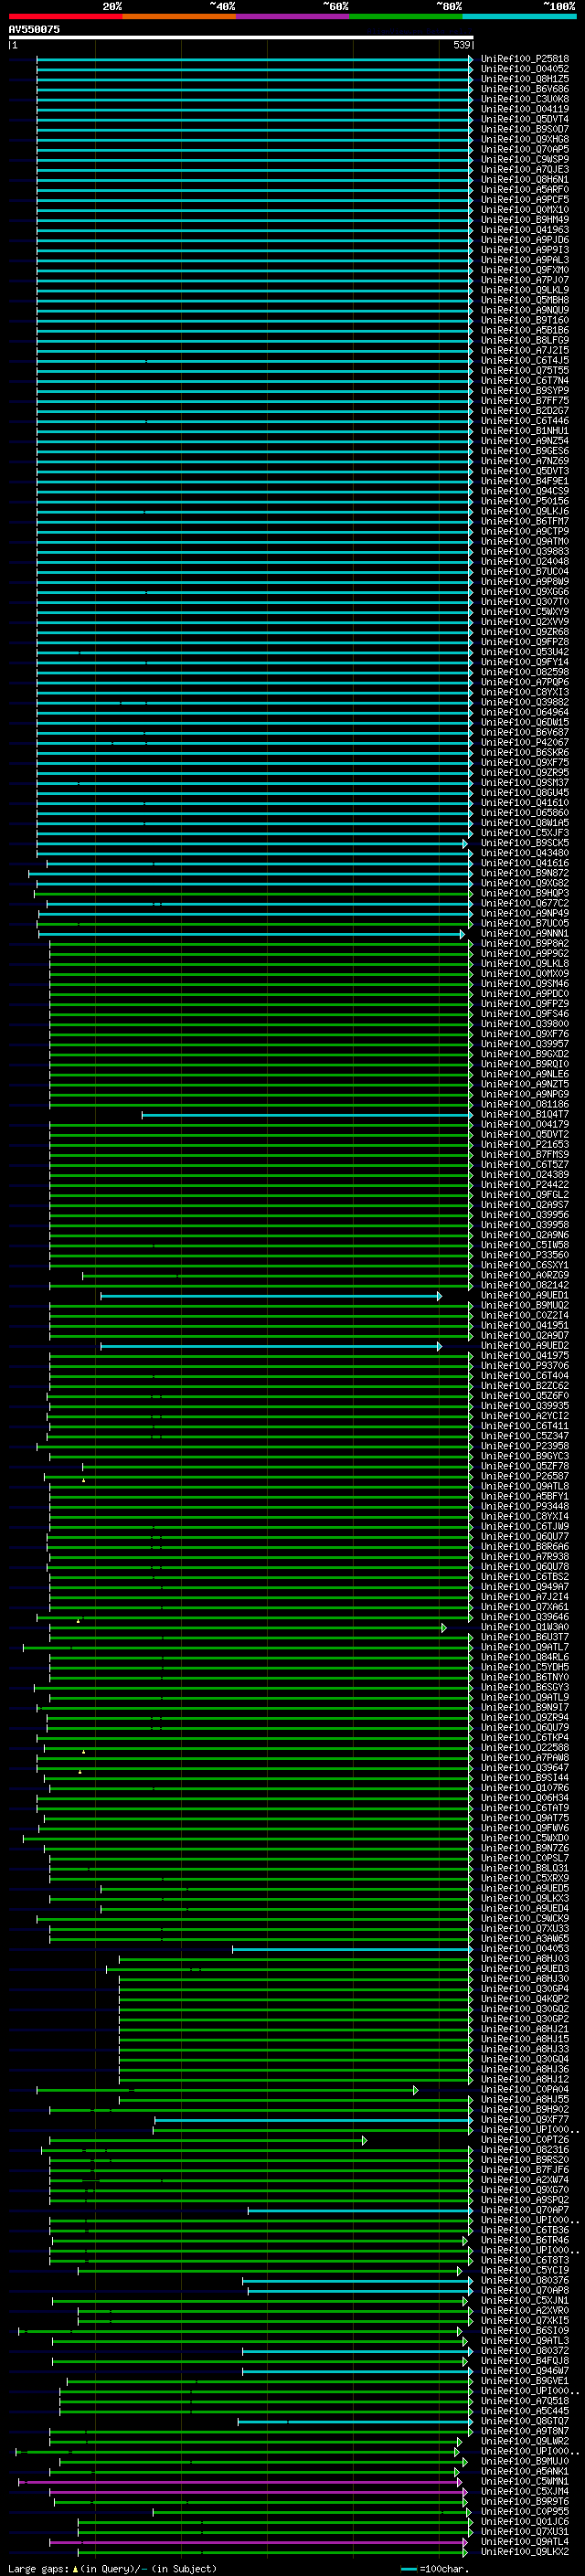Viewport: 585px width, 2576px height.
Task: Click the UniRef100_O80376 hit label
Action: tap(525, 2281)
